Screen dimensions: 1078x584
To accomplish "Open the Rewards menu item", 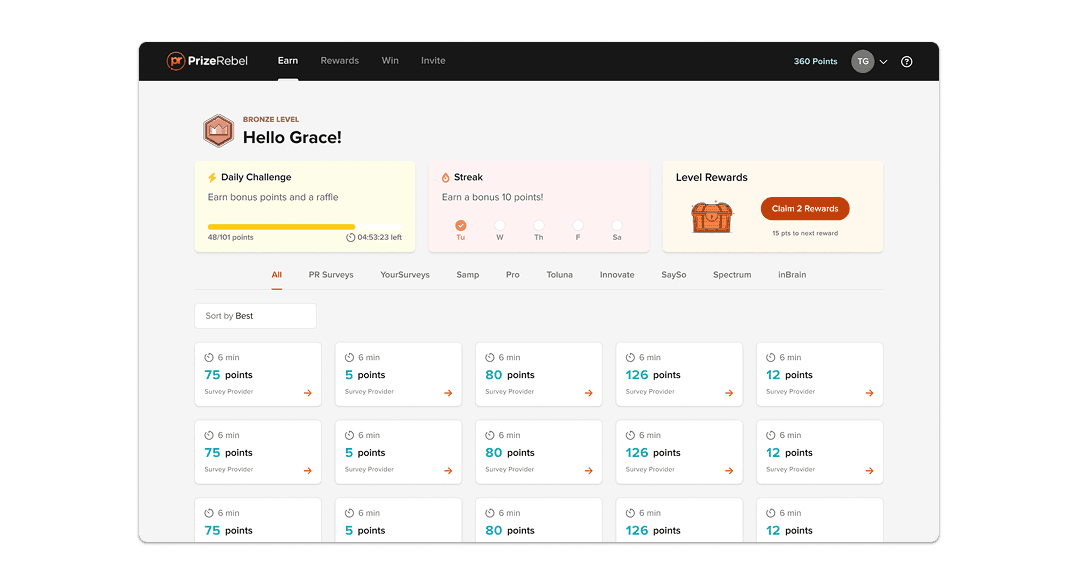I will [x=340, y=61].
